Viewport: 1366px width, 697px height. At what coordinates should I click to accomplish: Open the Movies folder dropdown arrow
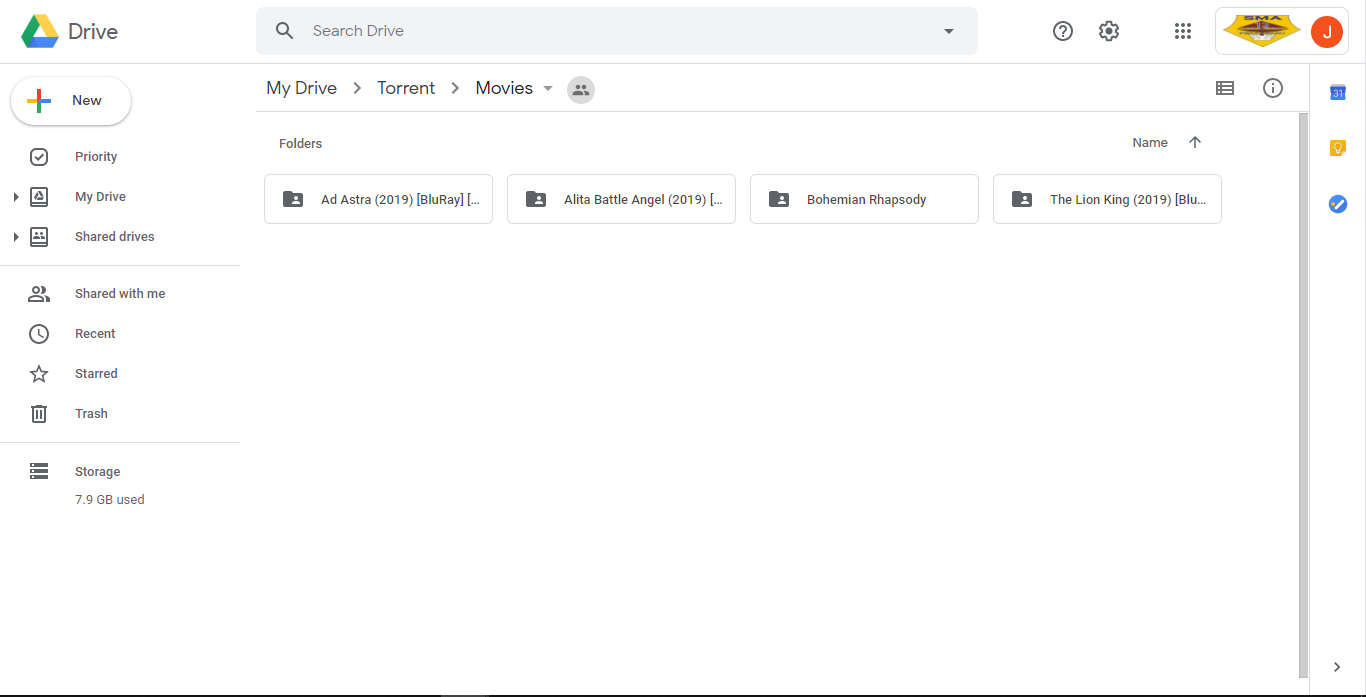(x=548, y=89)
